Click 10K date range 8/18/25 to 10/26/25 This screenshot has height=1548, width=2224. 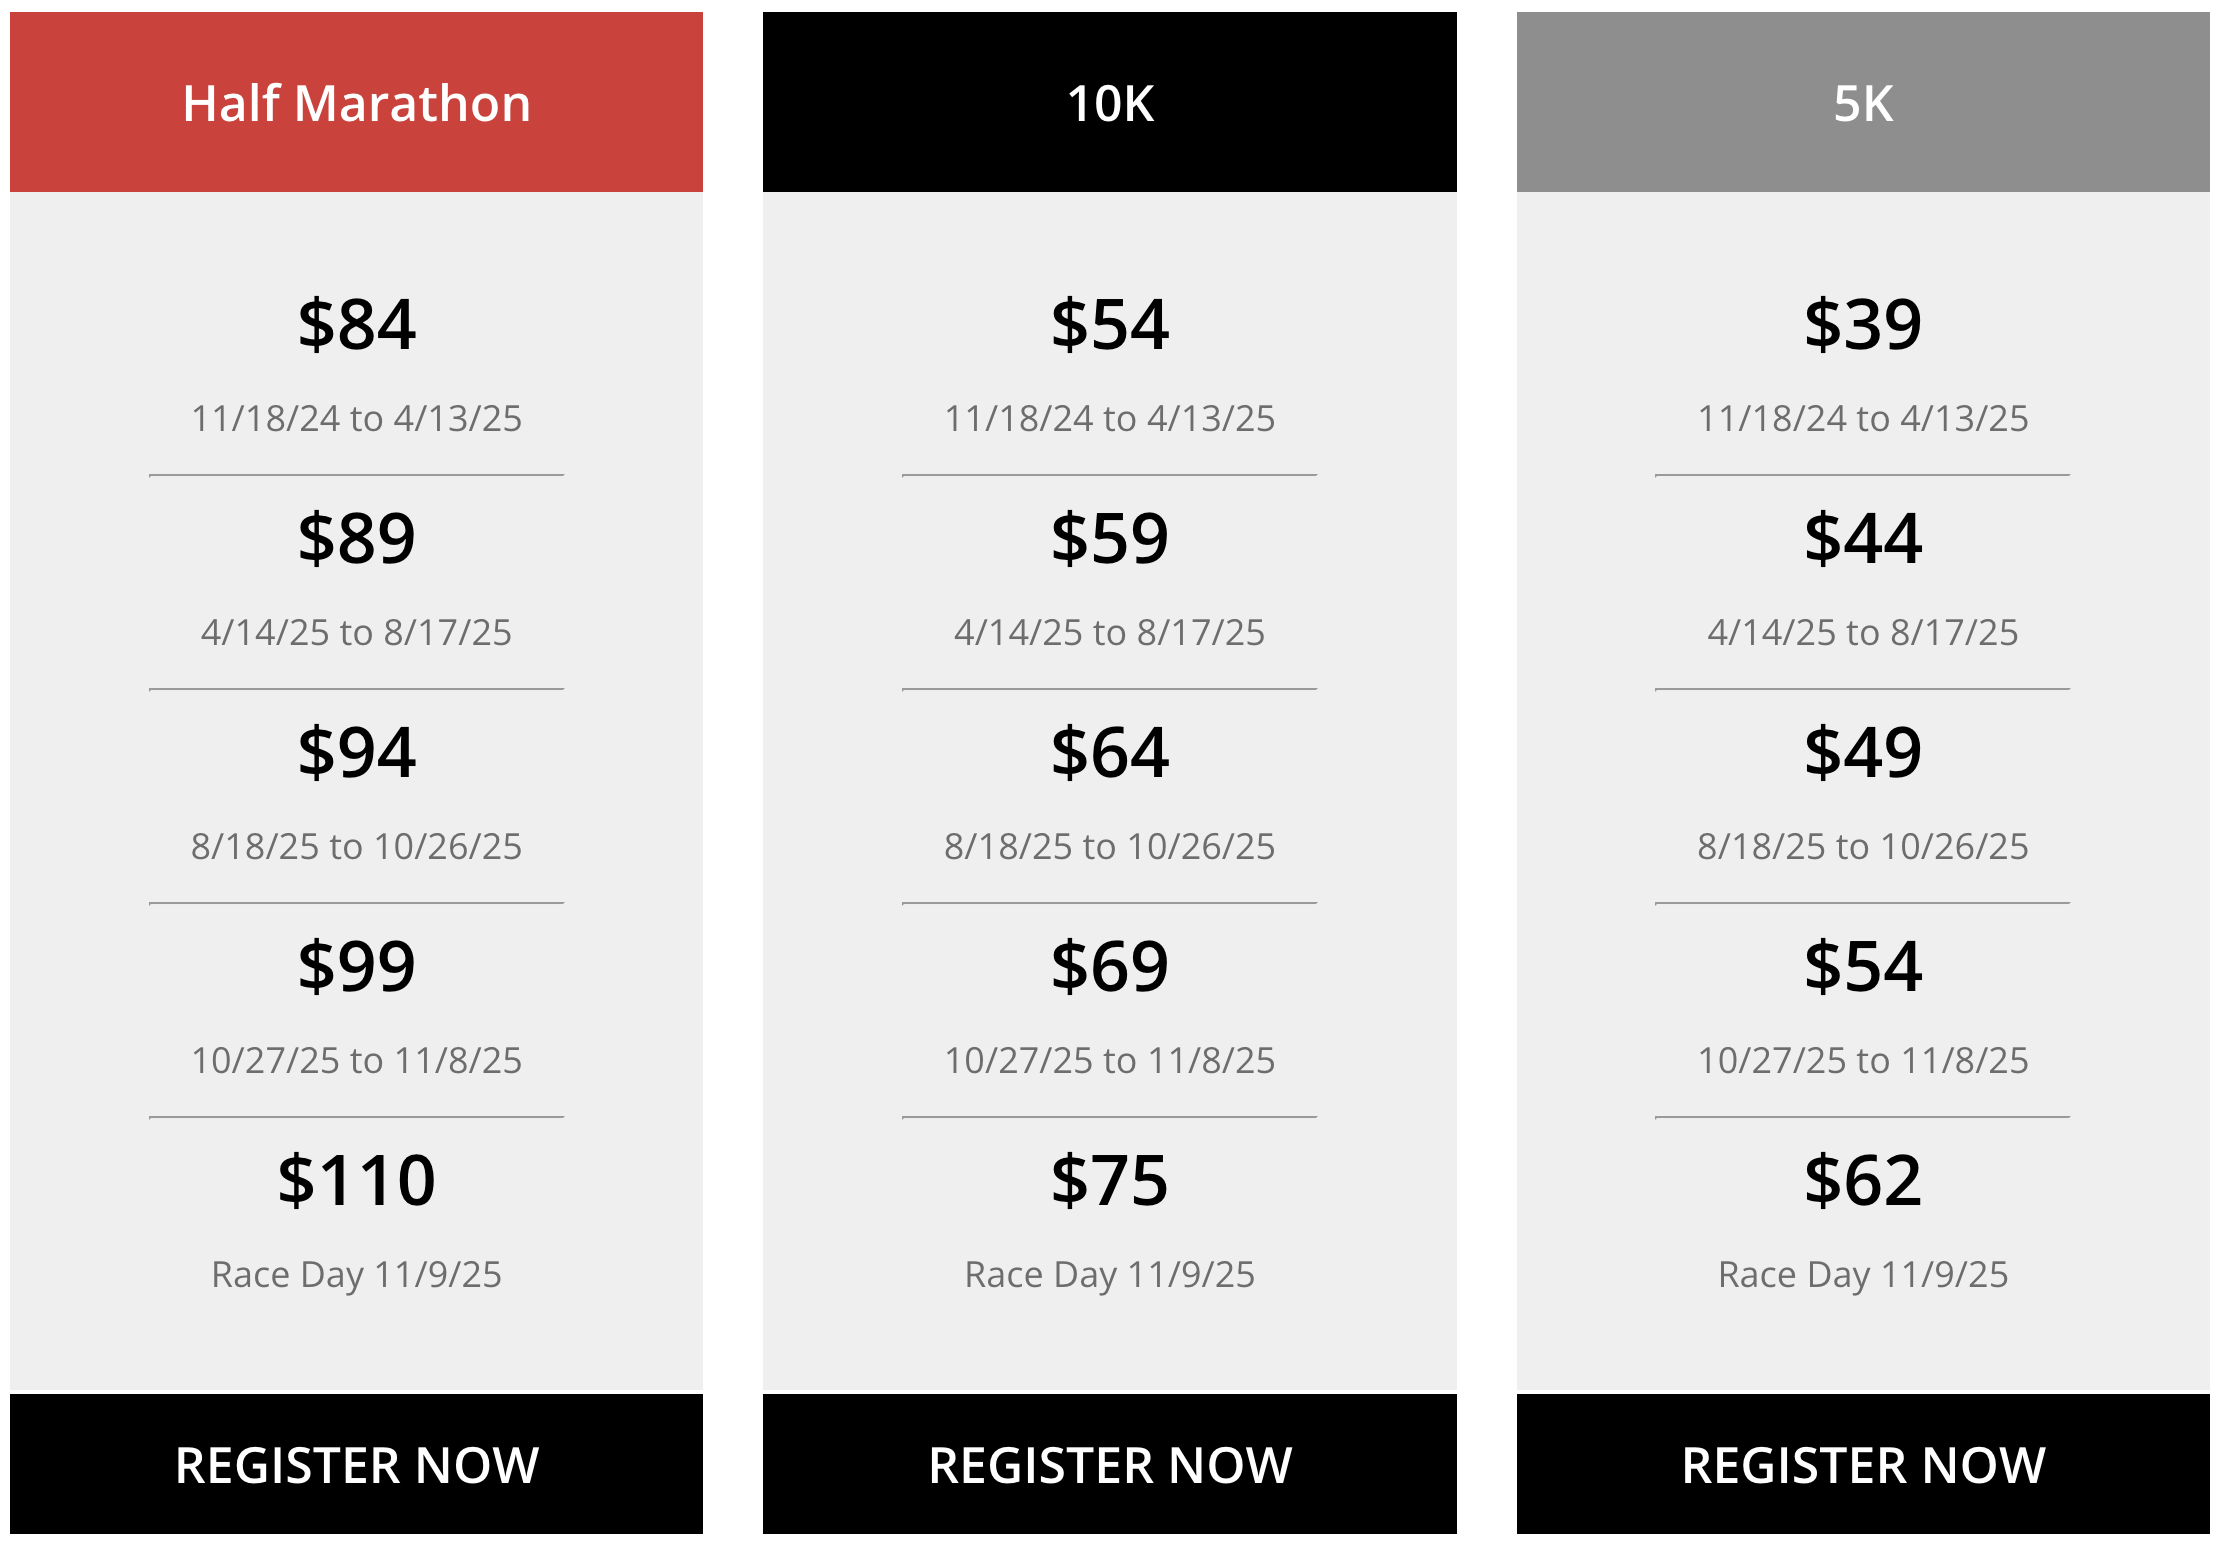coord(1109,846)
